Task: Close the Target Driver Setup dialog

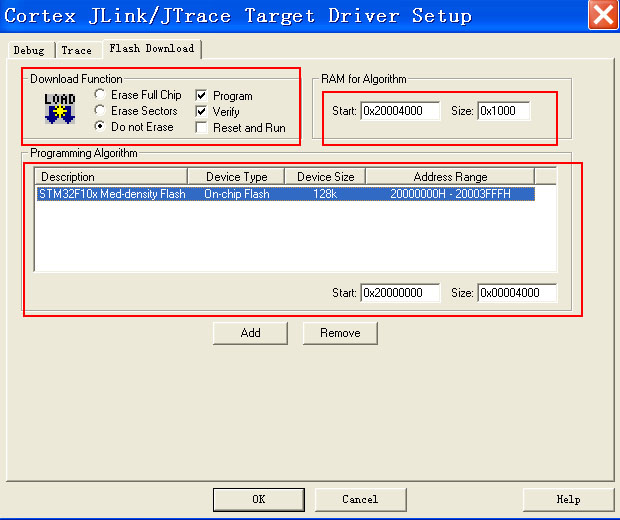Action: coord(602,15)
